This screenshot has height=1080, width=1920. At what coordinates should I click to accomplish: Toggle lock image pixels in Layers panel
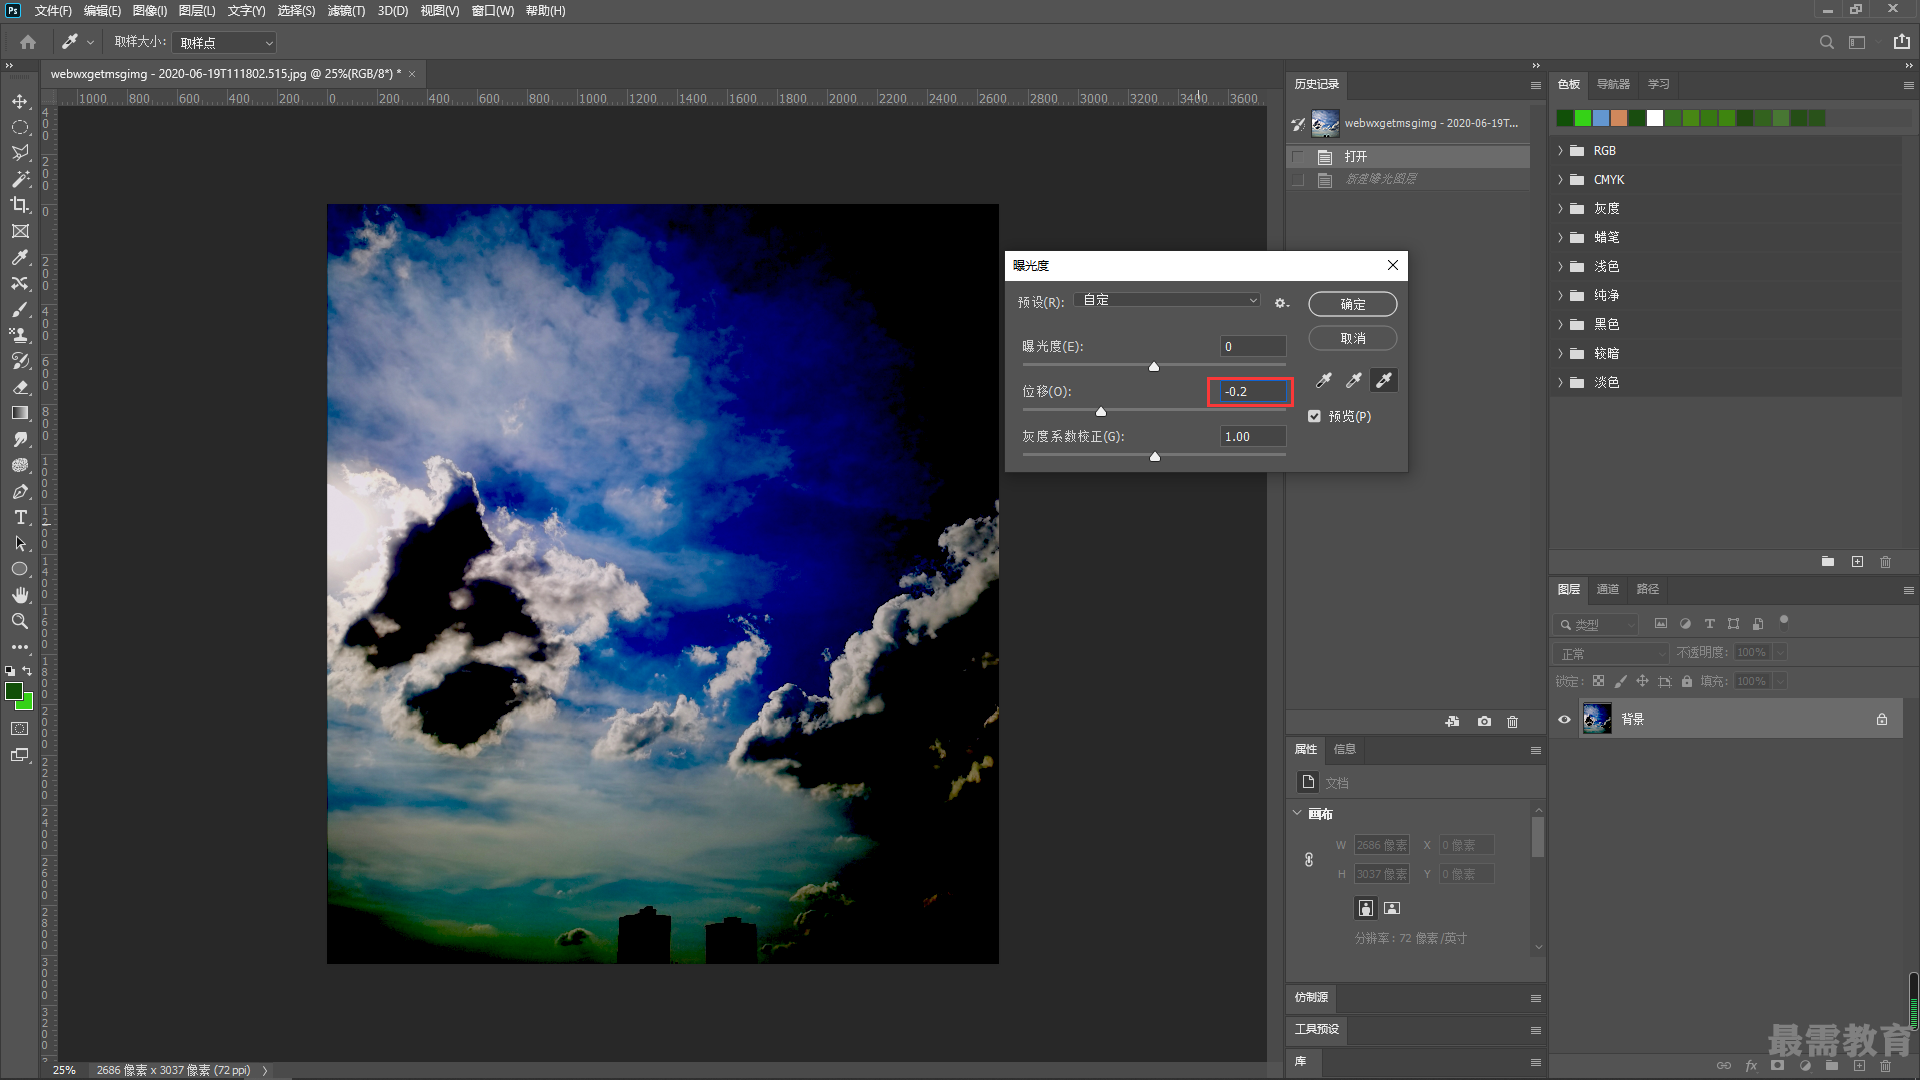tap(1620, 681)
